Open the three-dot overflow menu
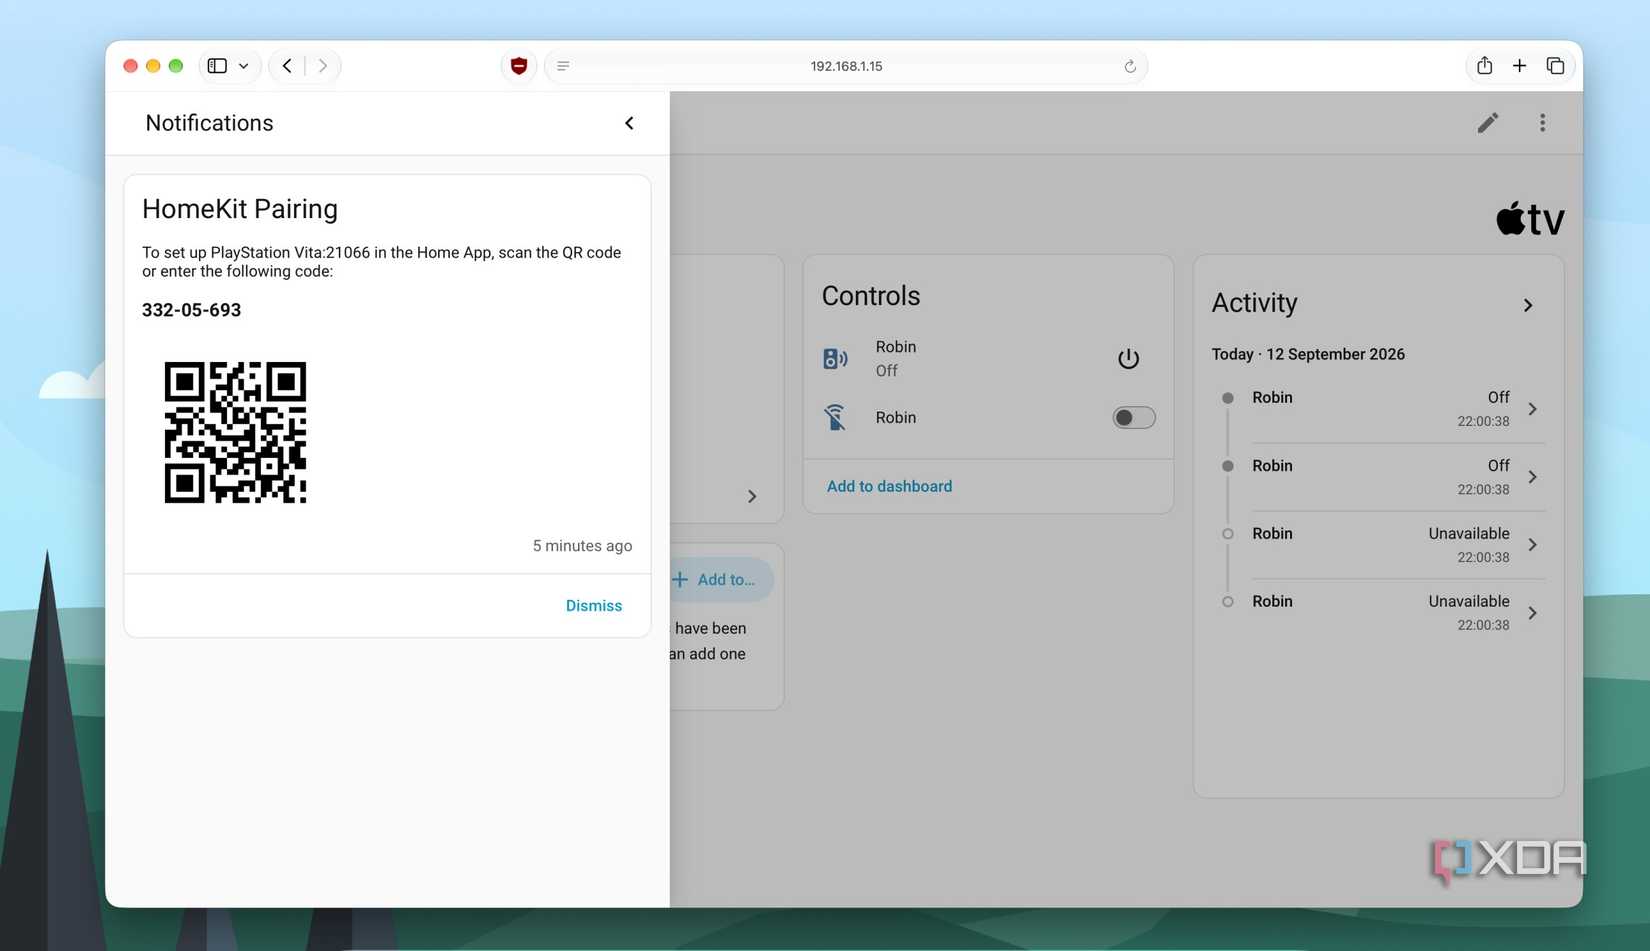Screen dimensions: 1650x951 pos(1542,123)
